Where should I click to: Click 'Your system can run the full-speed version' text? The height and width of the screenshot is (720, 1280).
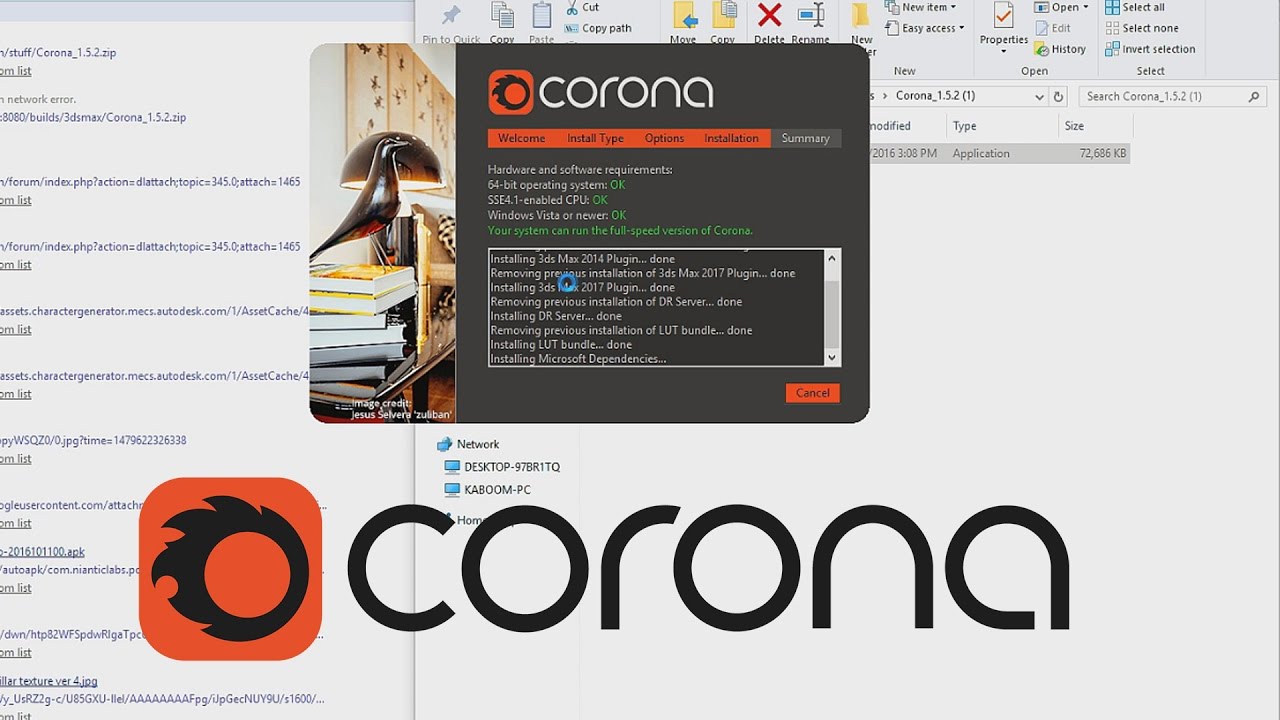[x=620, y=230]
